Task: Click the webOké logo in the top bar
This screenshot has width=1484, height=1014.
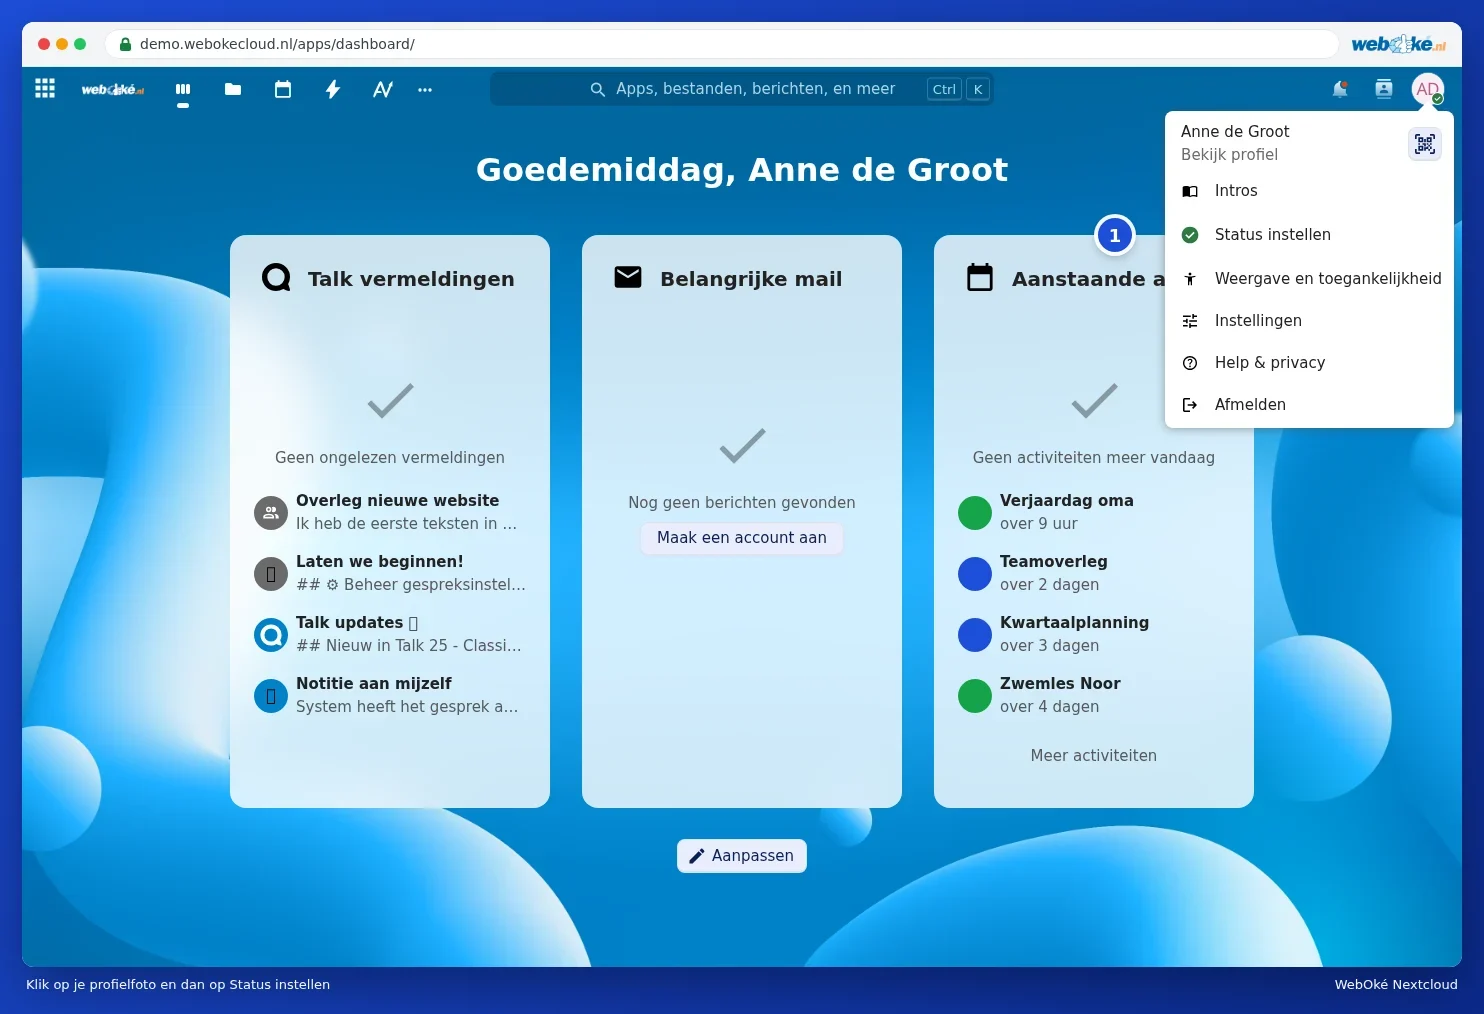Action: click(x=112, y=90)
